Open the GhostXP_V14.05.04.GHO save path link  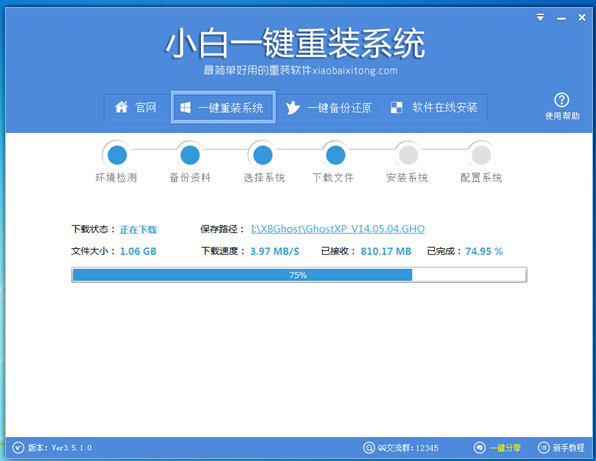click(338, 229)
